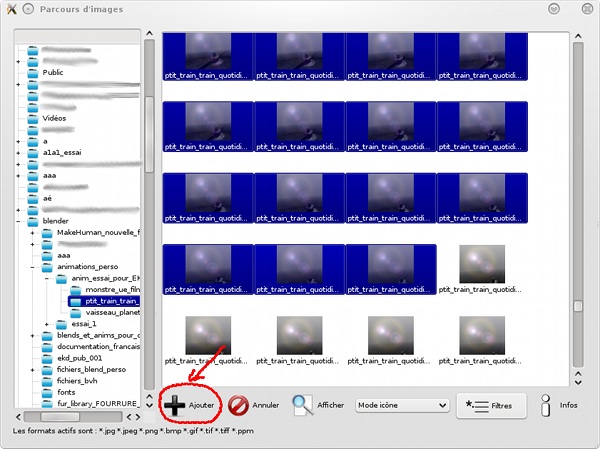This screenshot has width=600, height=449.
Task: Click the Afficher magnifier icon
Action: click(302, 405)
